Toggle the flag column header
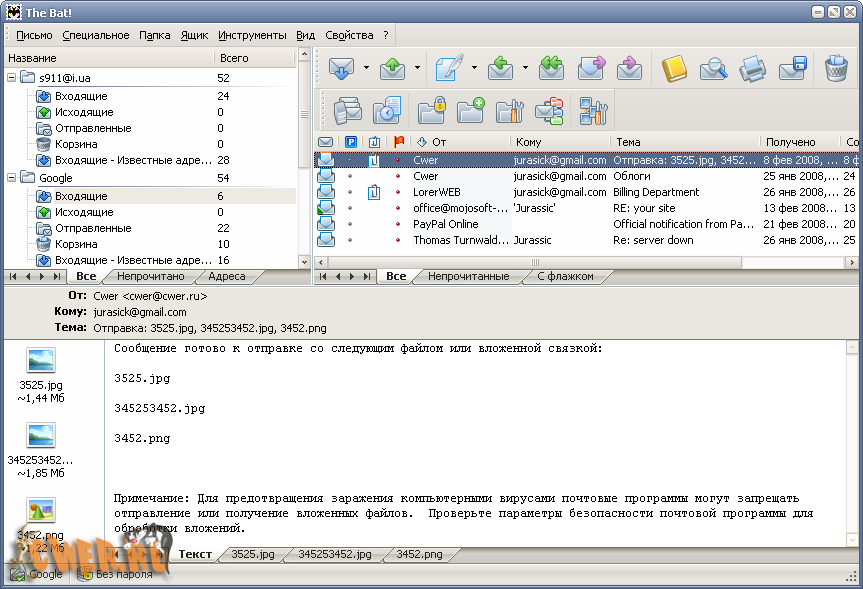 (x=399, y=142)
